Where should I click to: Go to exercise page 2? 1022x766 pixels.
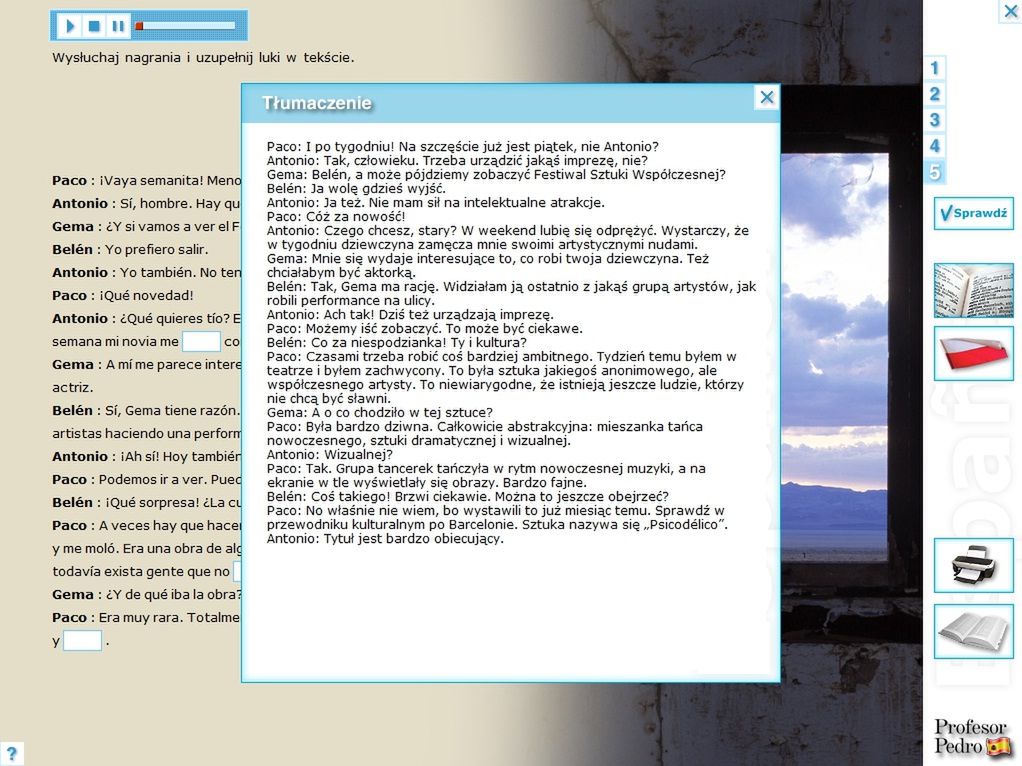click(934, 94)
